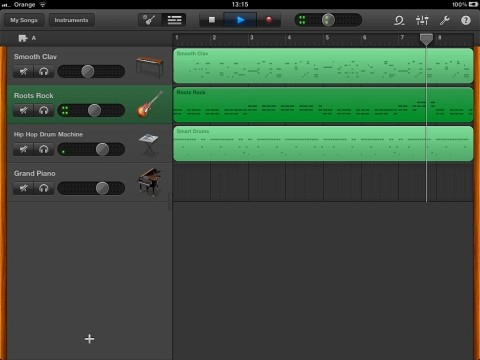Image resolution: width=480 pixels, height=360 pixels.
Task: Select the Roots Rock green region
Action: click(x=323, y=105)
